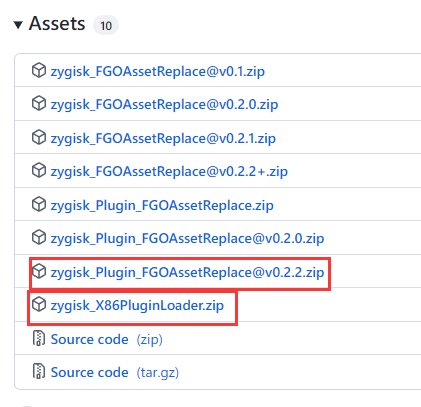Collapse the Assets section triangle
421x407 pixels.
(18, 25)
